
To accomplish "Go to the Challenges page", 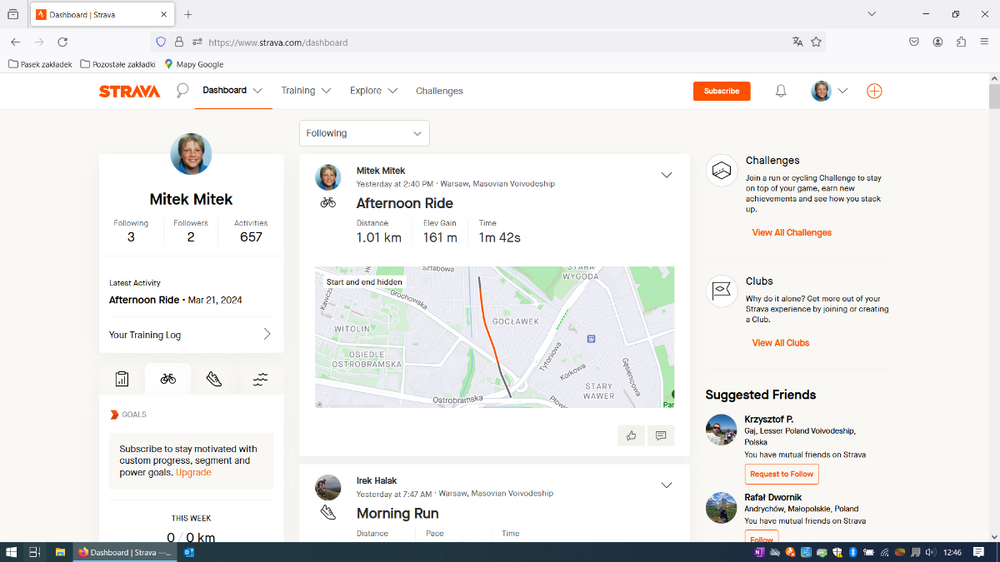I will pos(439,91).
